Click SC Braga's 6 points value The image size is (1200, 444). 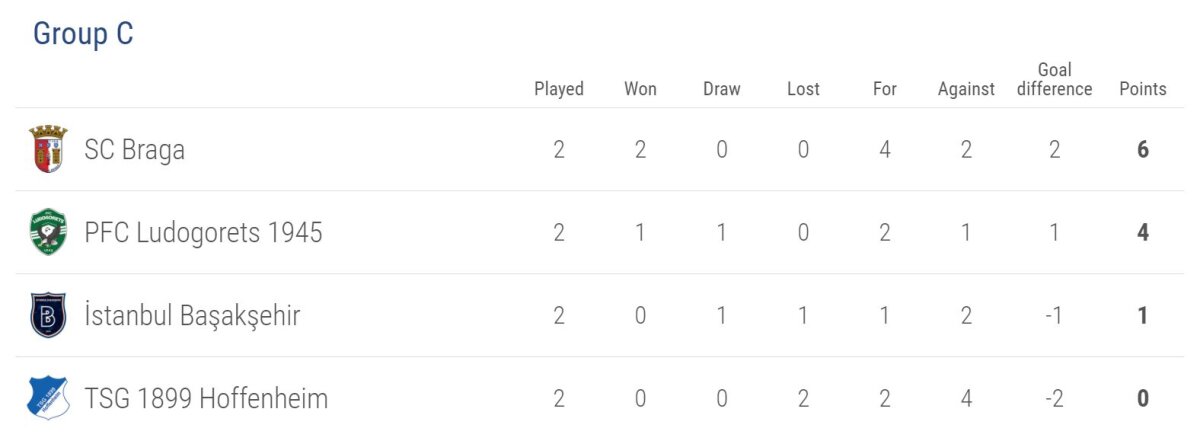[x=1143, y=150]
